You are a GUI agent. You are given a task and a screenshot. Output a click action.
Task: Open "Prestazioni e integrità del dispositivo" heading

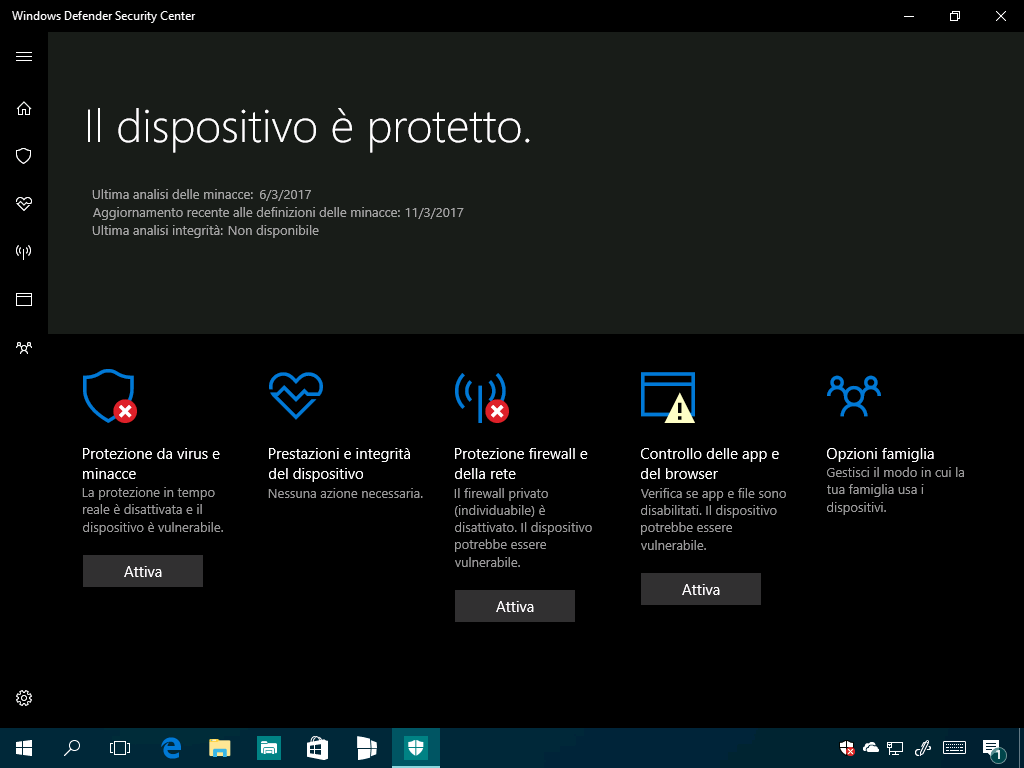click(339, 464)
